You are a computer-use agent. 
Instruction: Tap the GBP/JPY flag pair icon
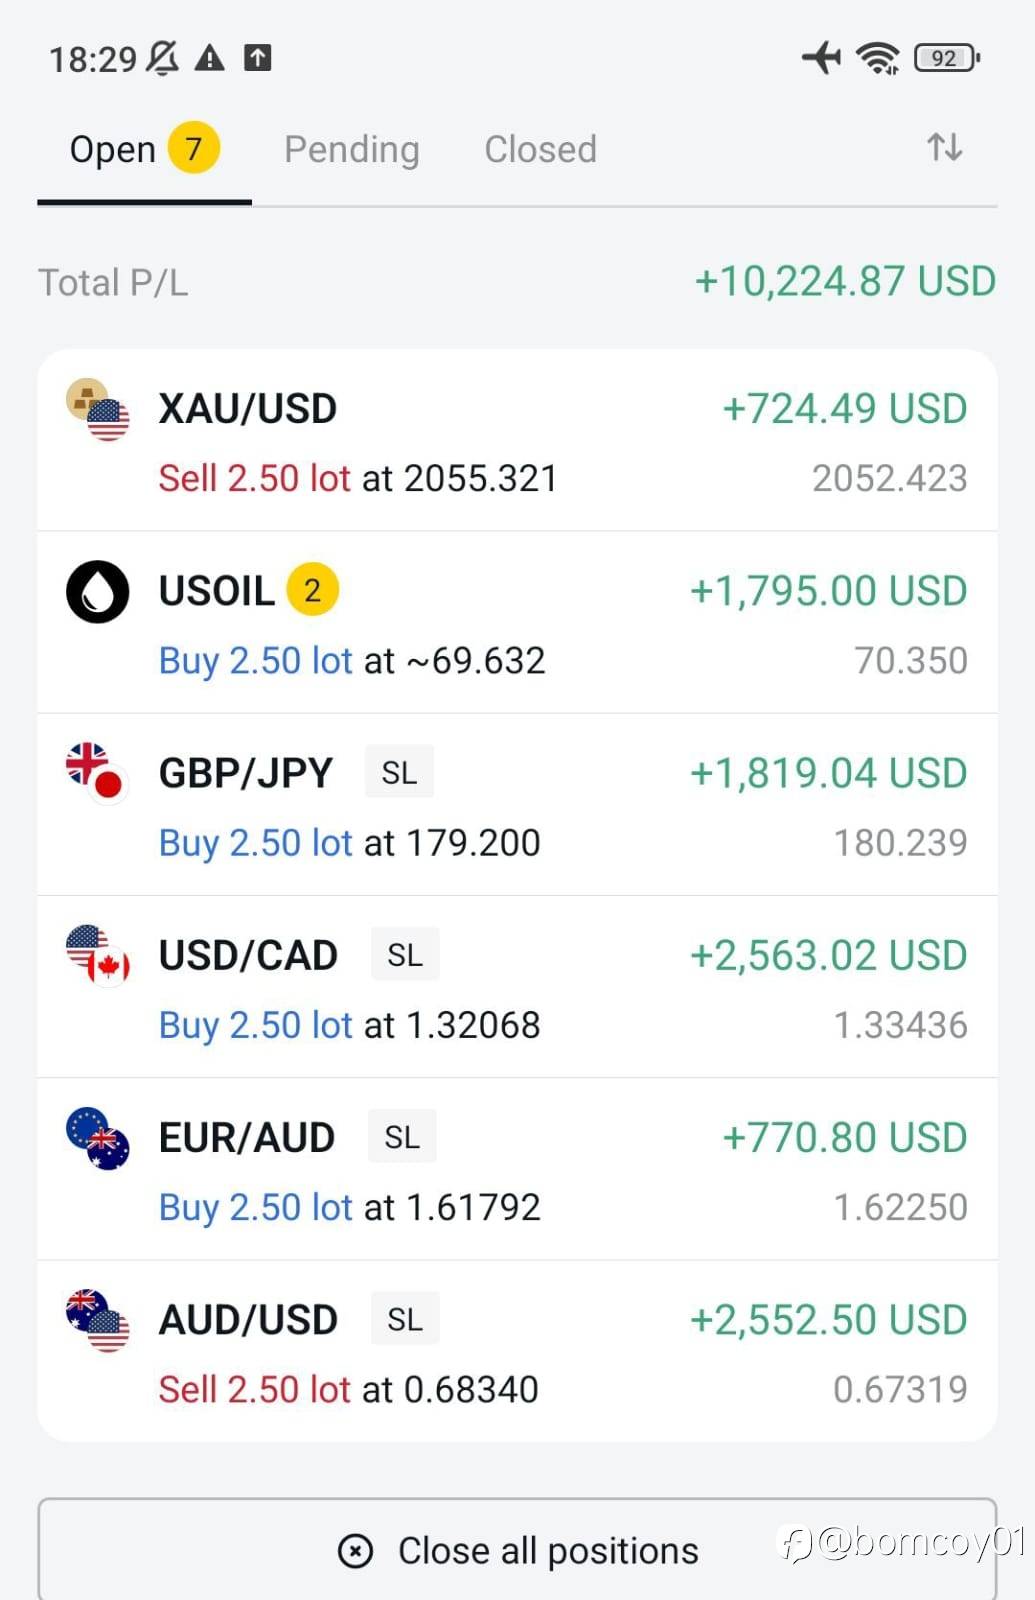point(97,774)
